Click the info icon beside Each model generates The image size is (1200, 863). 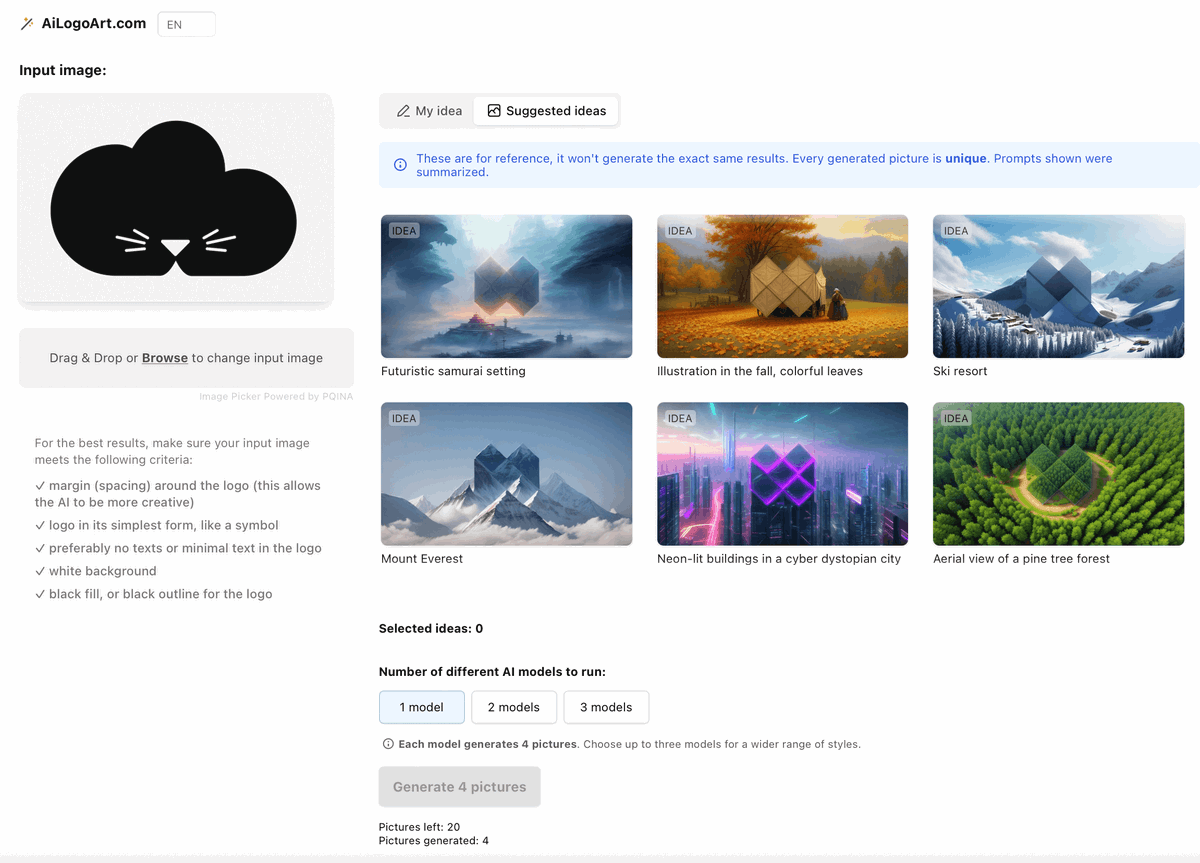point(388,744)
